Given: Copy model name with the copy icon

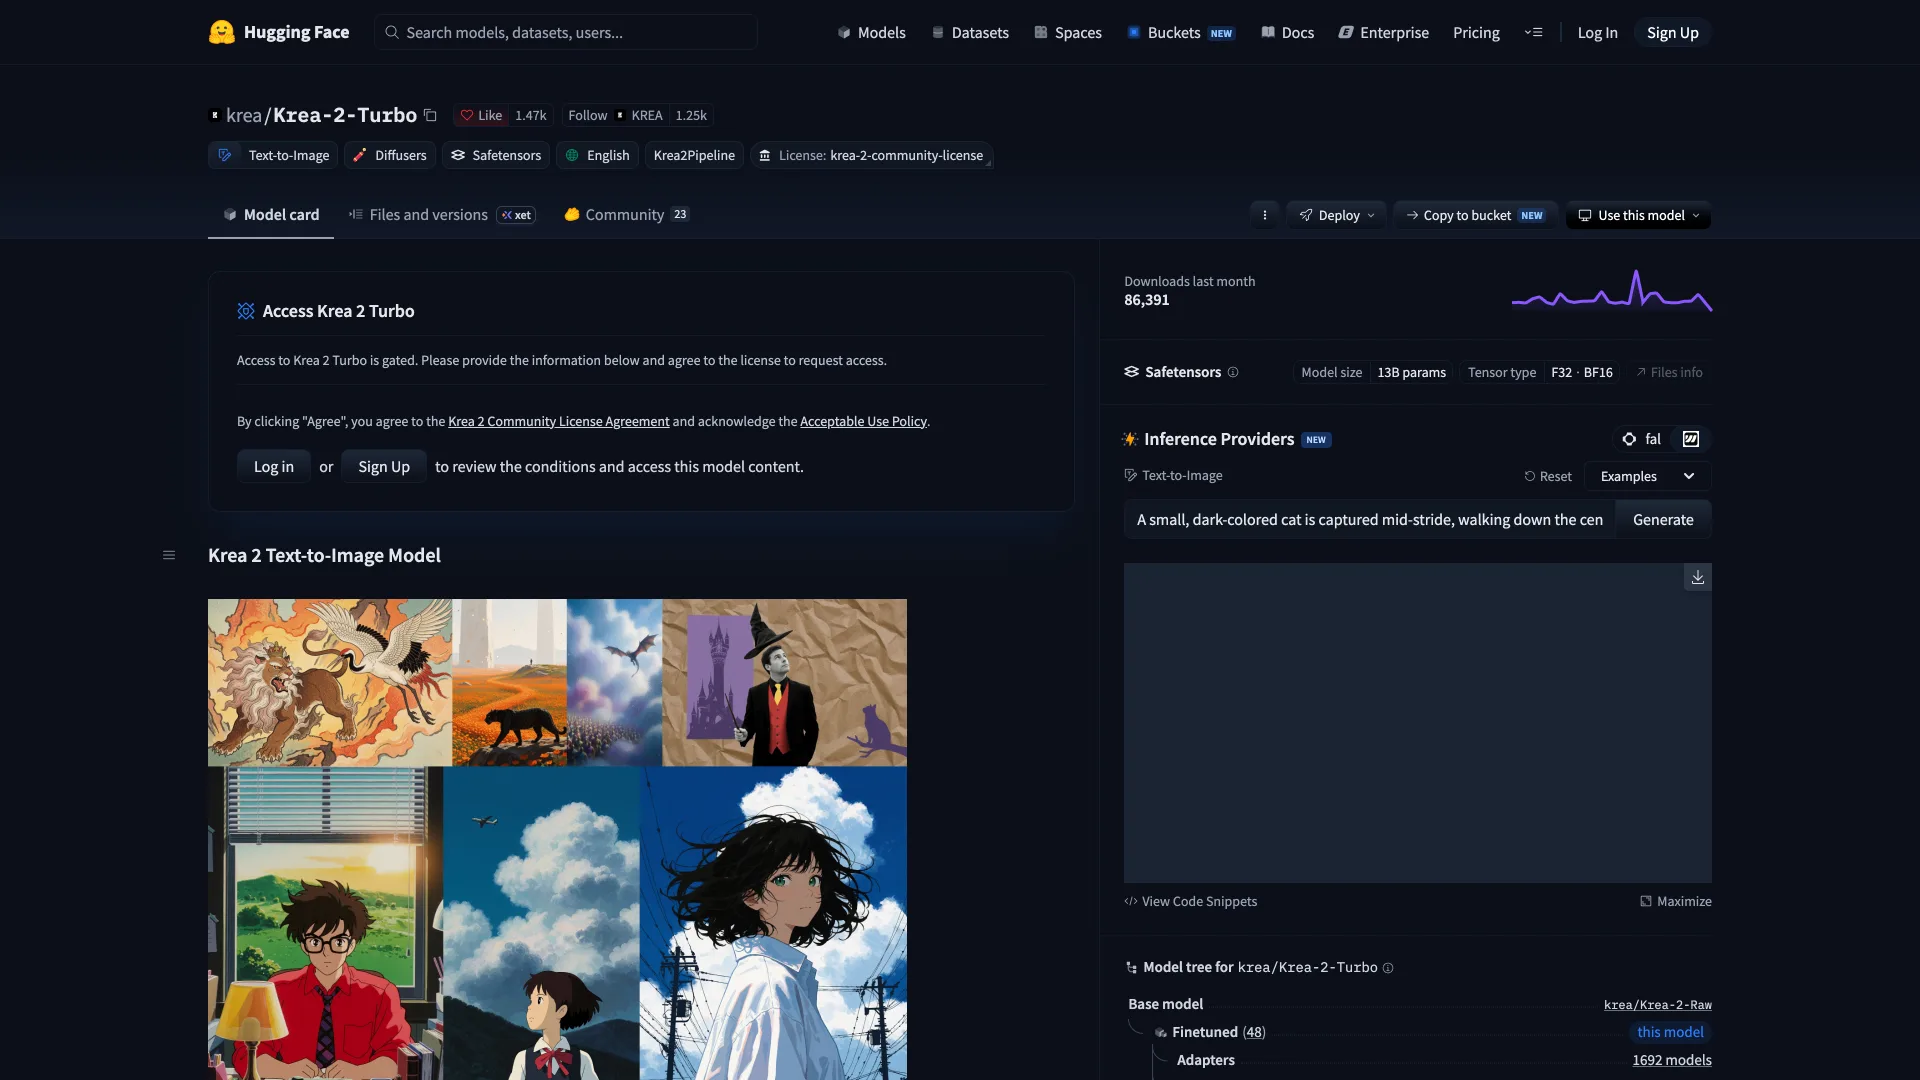Looking at the screenshot, I should tap(430, 115).
